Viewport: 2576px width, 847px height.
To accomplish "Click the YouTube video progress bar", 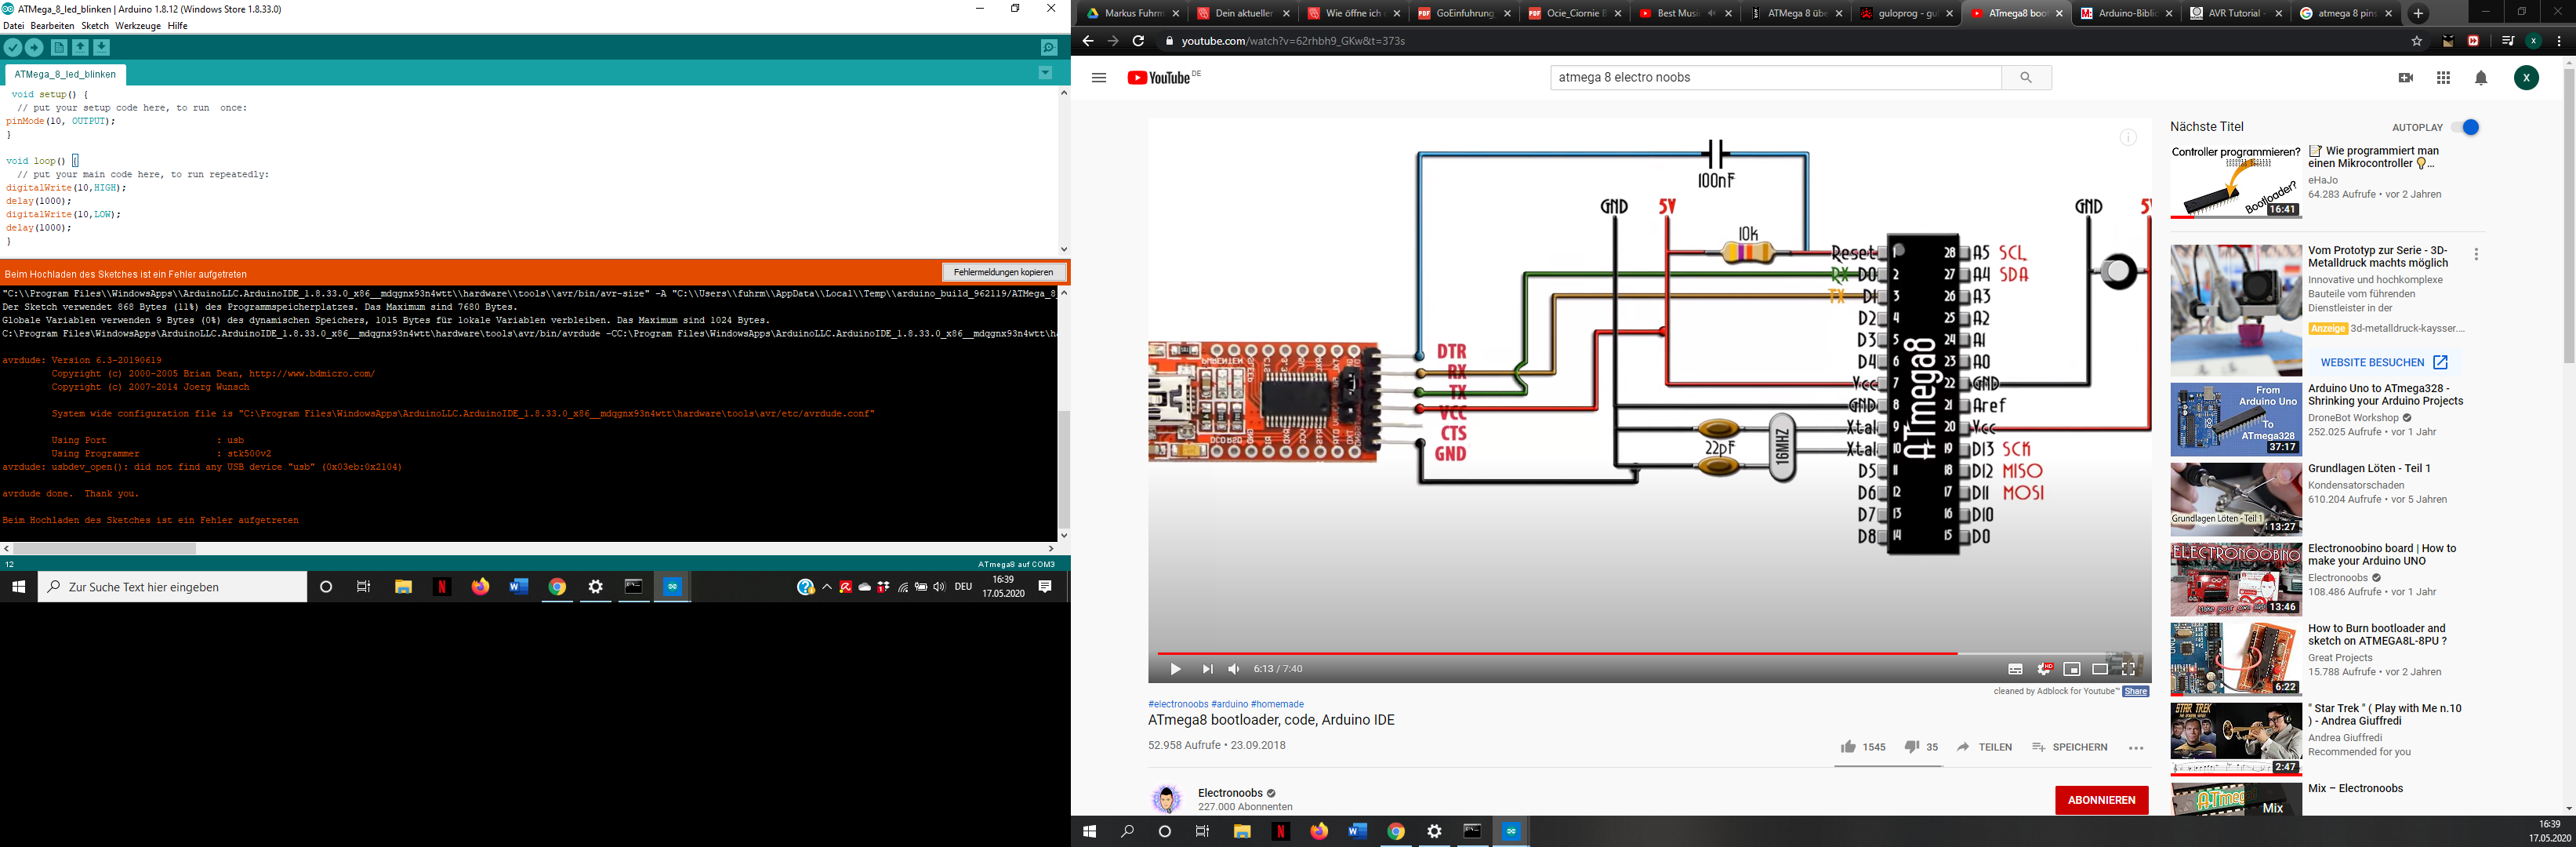I will click(x=1649, y=653).
